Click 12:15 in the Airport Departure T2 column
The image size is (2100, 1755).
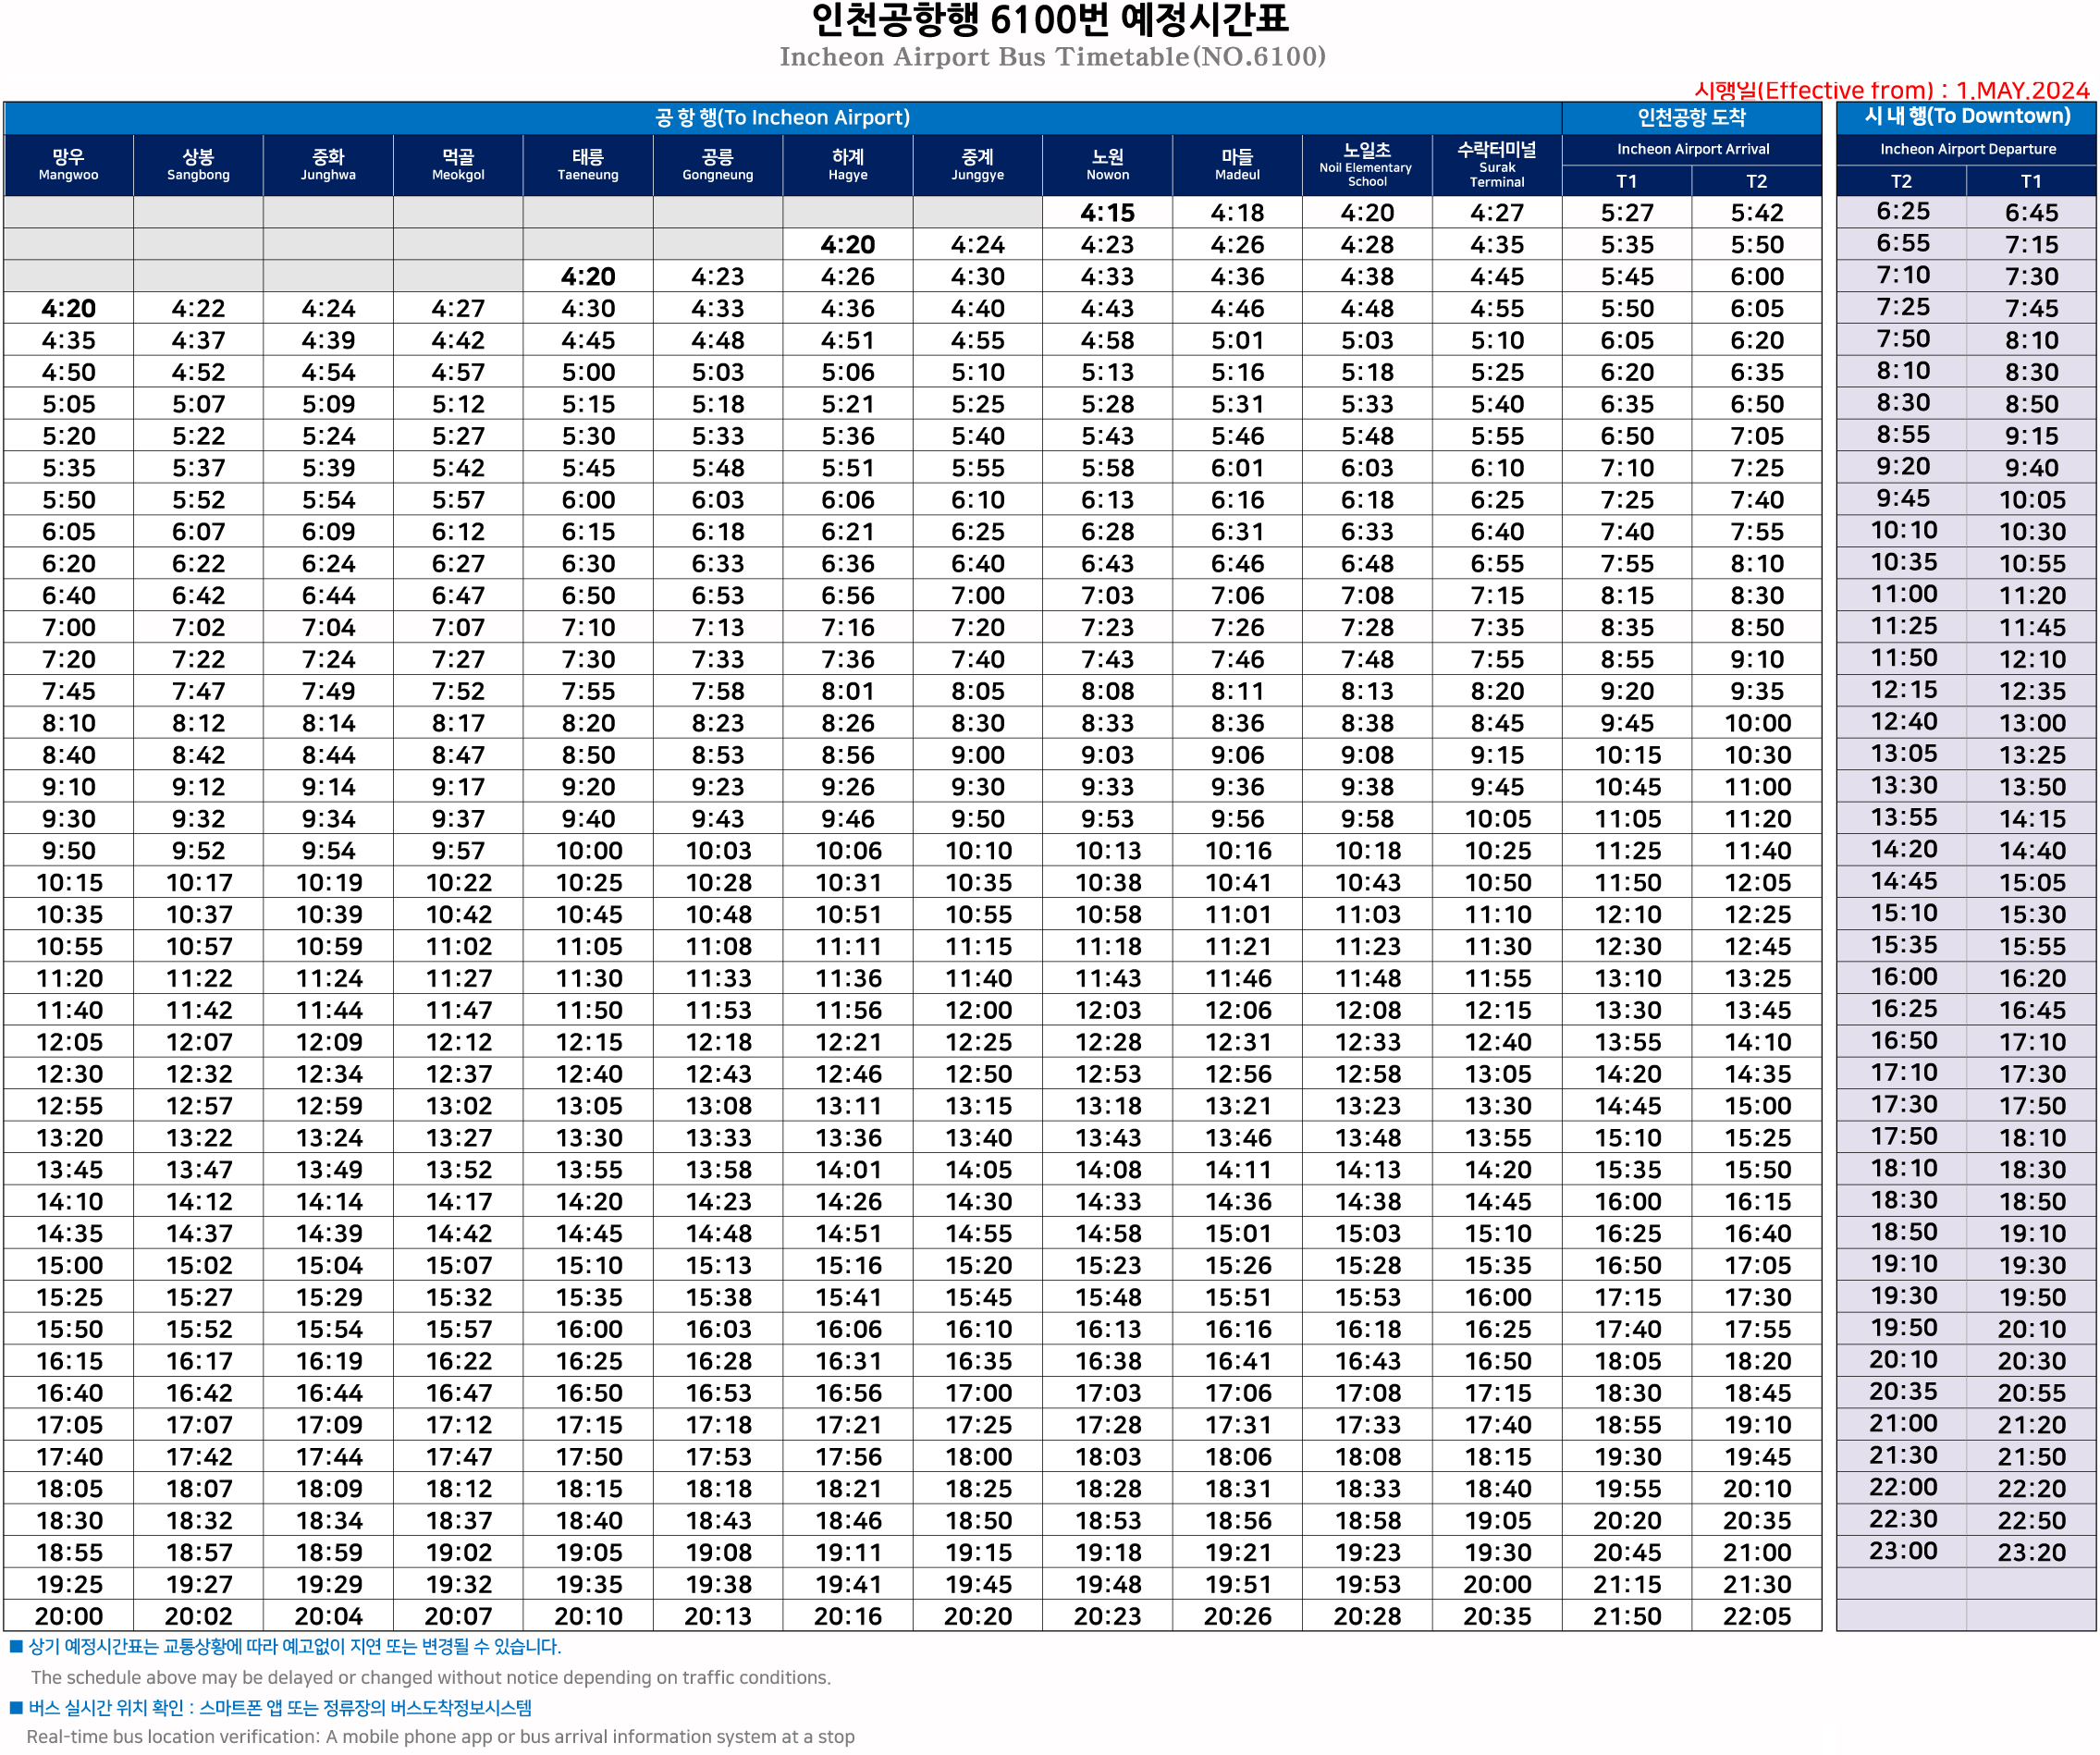(x=1903, y=690)
